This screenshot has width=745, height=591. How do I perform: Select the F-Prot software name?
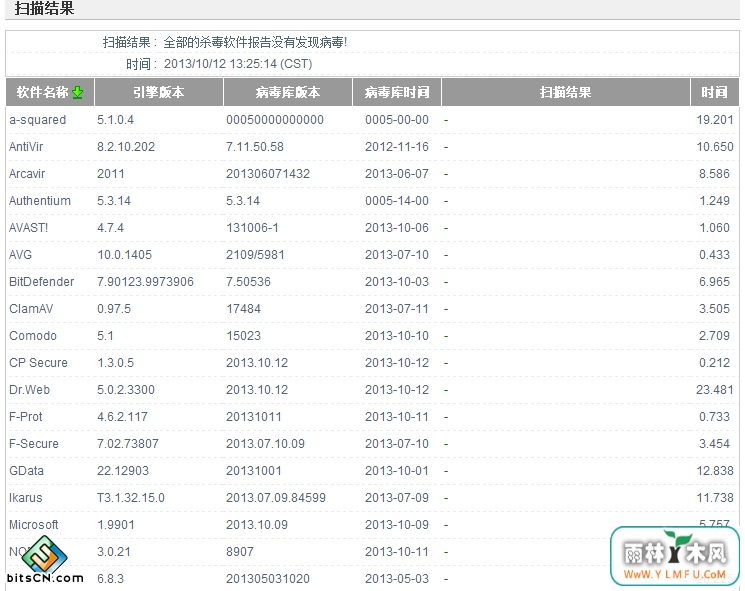point(26,417)
